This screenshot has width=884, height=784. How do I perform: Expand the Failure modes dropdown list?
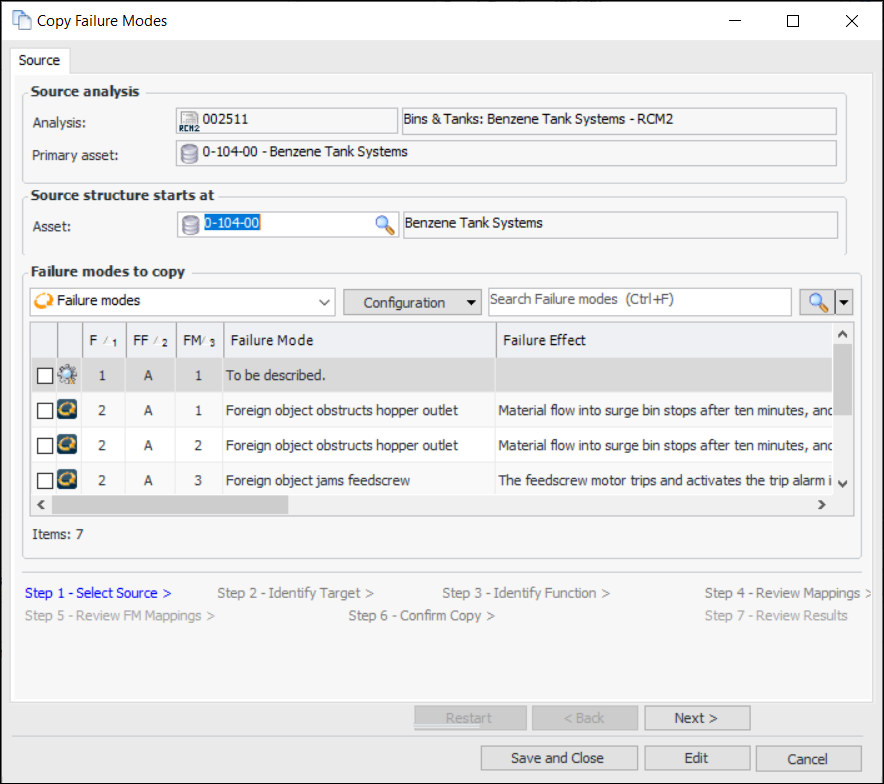pos(324,302)
